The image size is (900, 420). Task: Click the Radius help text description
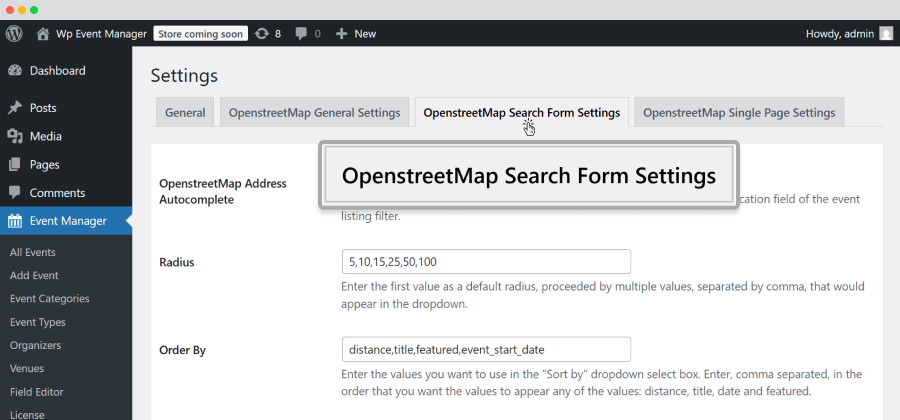point(603,295)
